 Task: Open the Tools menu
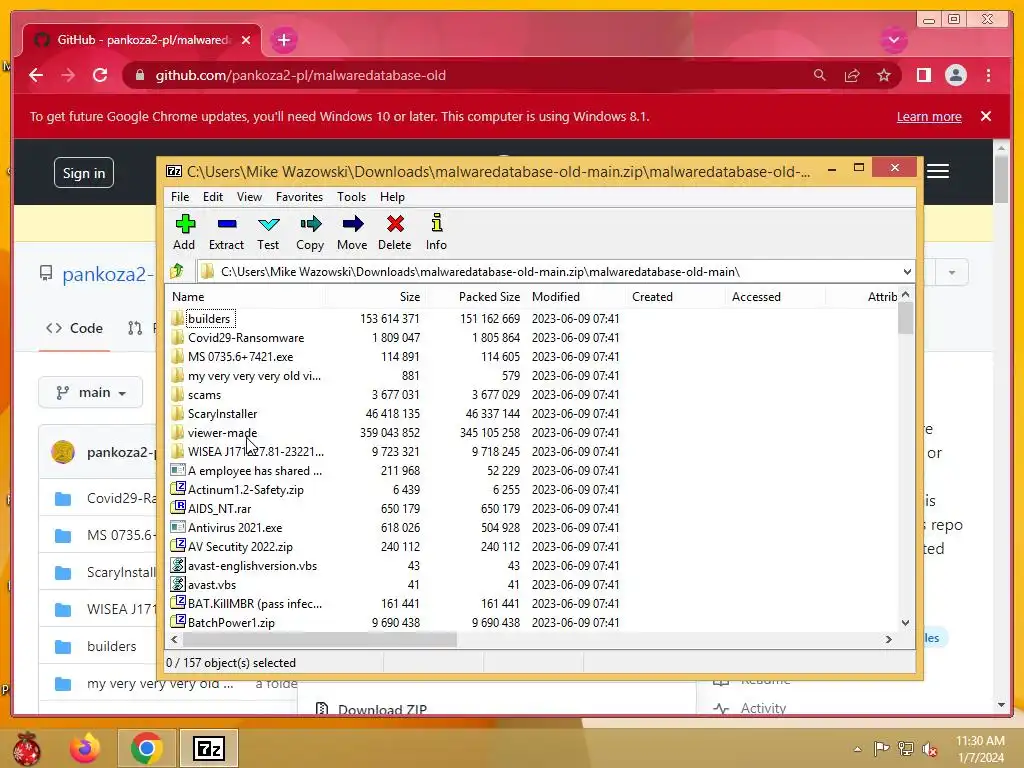click(351, 197)
